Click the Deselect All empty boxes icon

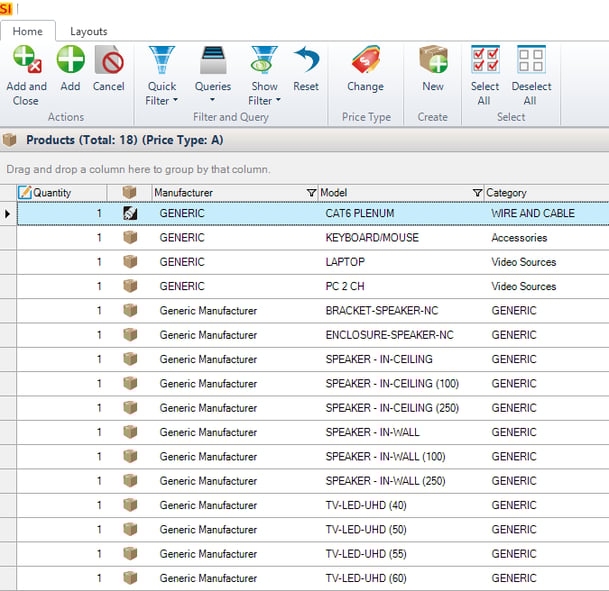pyautogui.click(x=531, y=59)
